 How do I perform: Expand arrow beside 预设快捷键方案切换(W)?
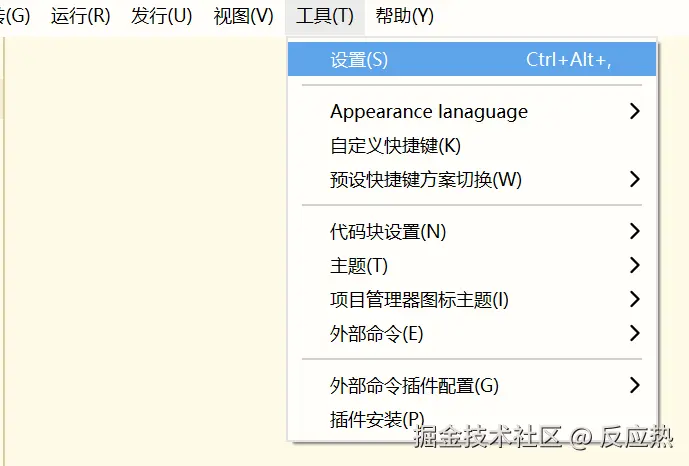(635, 180)
